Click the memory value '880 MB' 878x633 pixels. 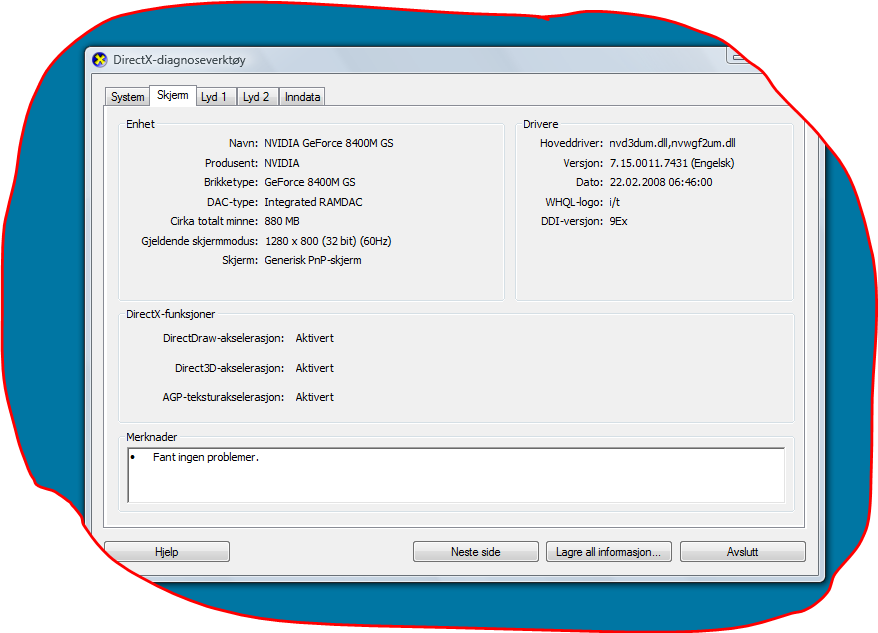pos(282,221)
